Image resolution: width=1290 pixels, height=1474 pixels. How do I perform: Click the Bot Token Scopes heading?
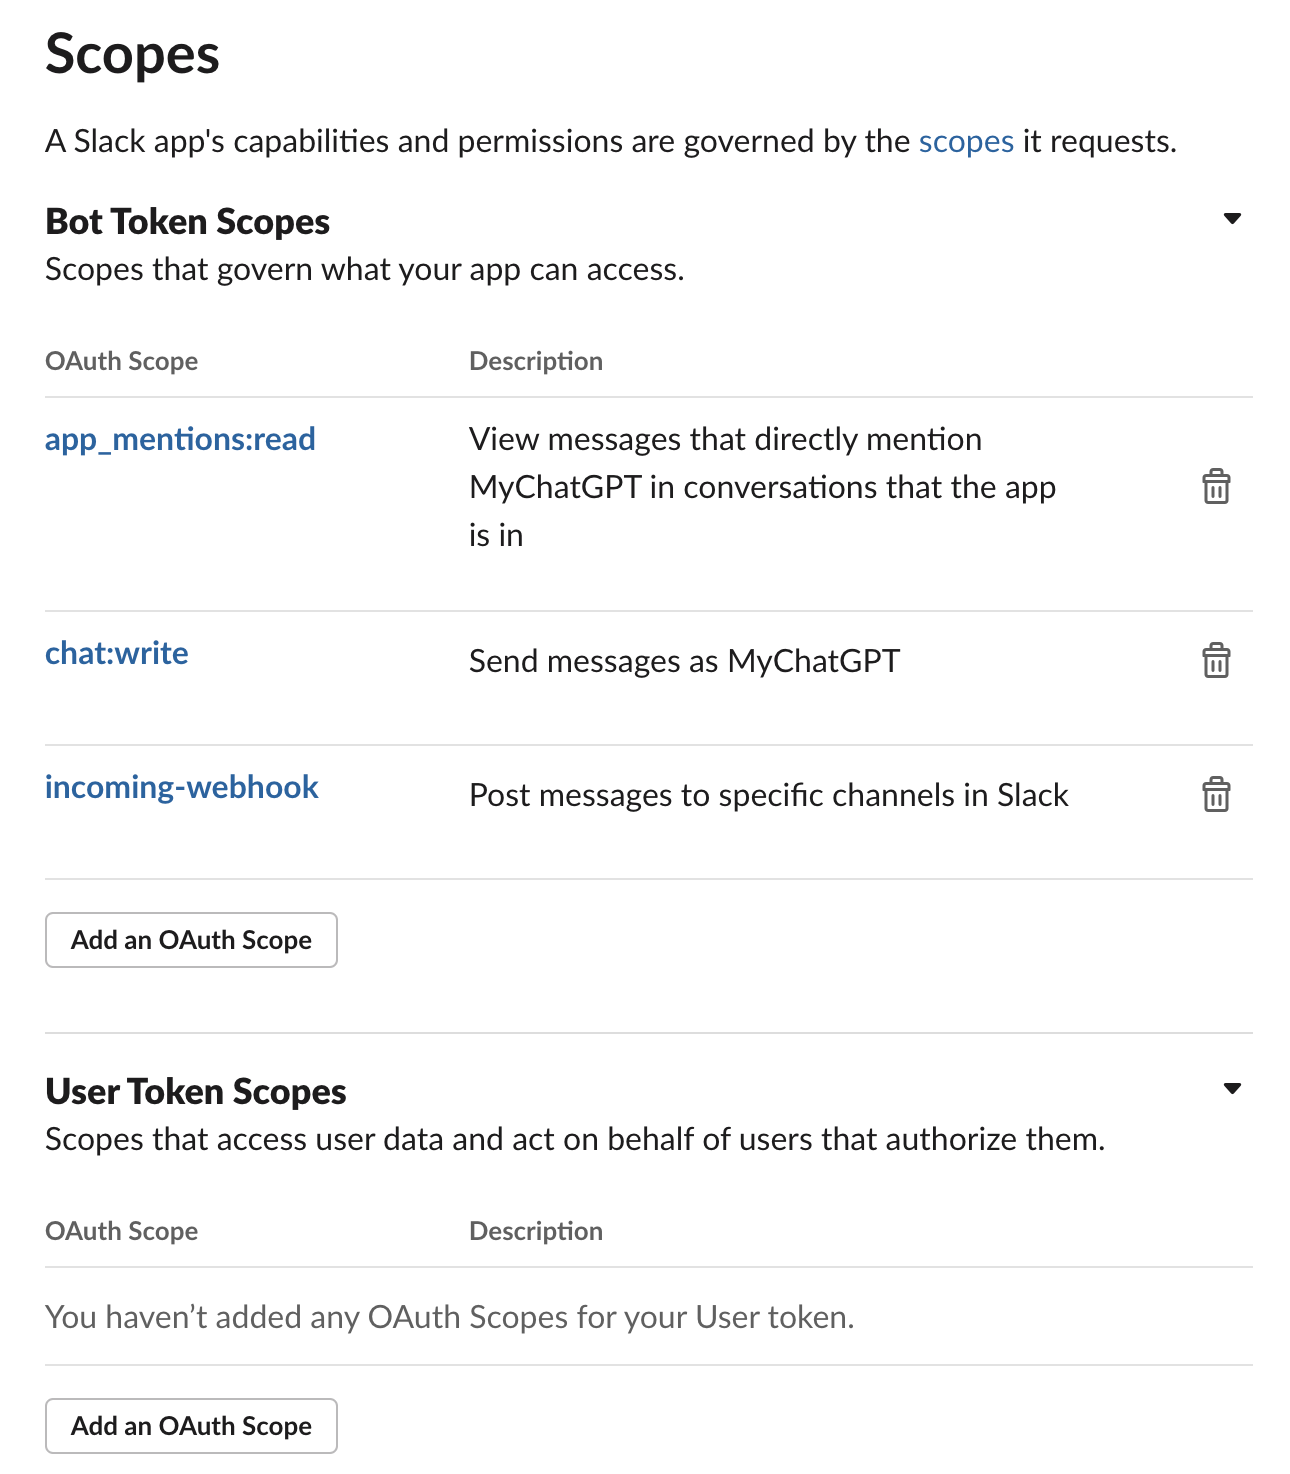(x=188, y=221)
